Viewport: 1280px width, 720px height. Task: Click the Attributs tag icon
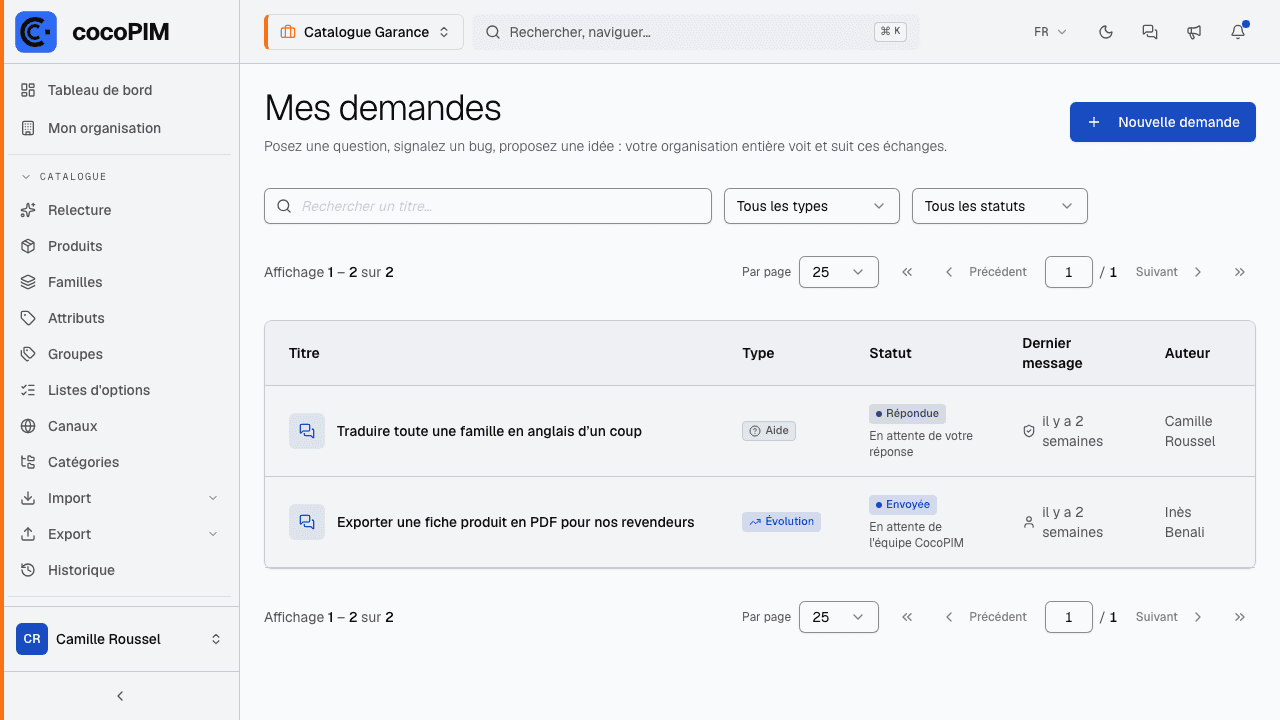(28, 318)
